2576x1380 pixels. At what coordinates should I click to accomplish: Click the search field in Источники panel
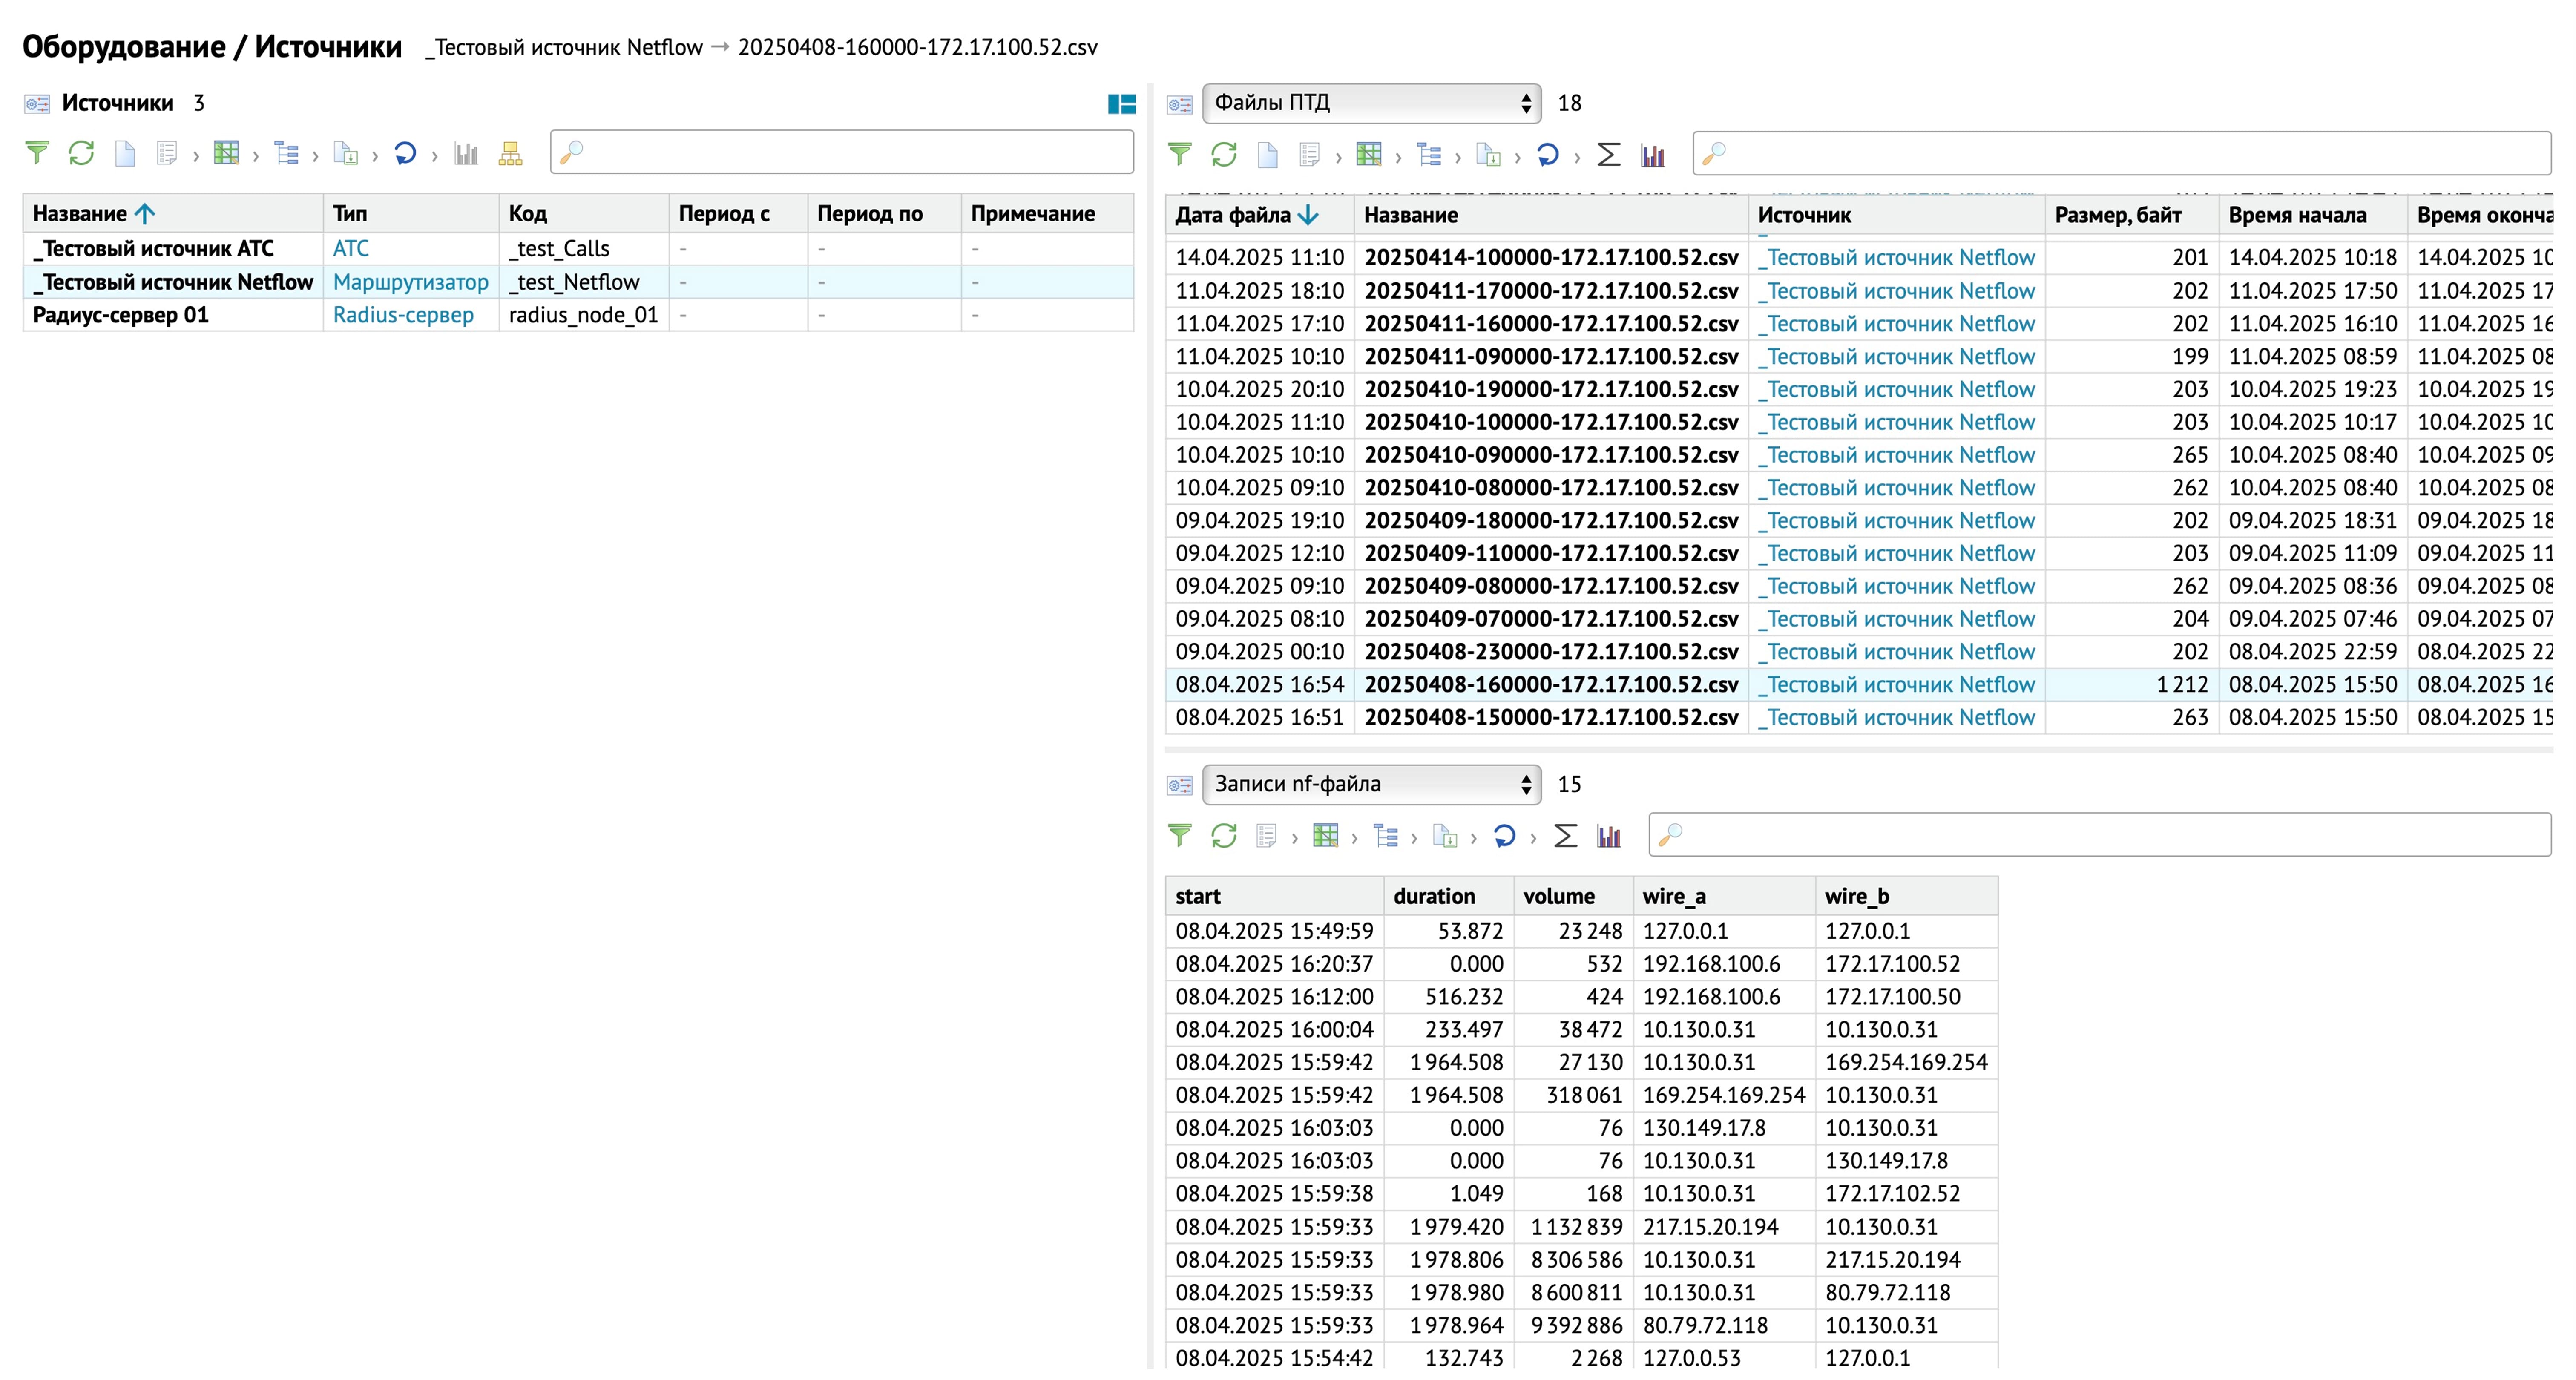(841, 152)
